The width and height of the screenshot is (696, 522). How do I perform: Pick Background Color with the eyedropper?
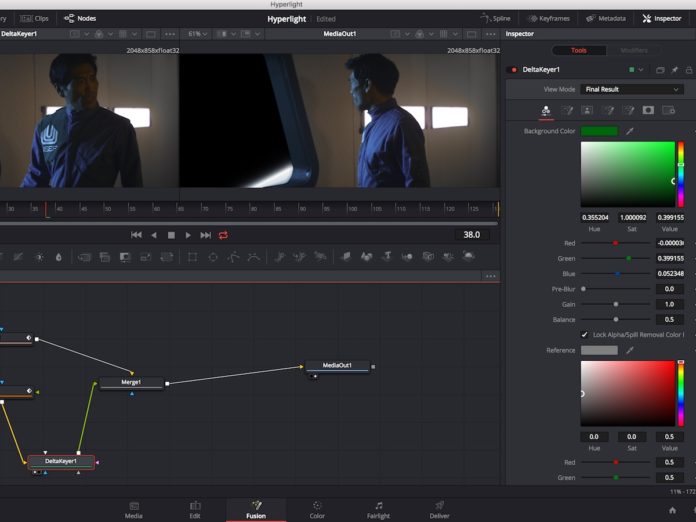(630, 131)
